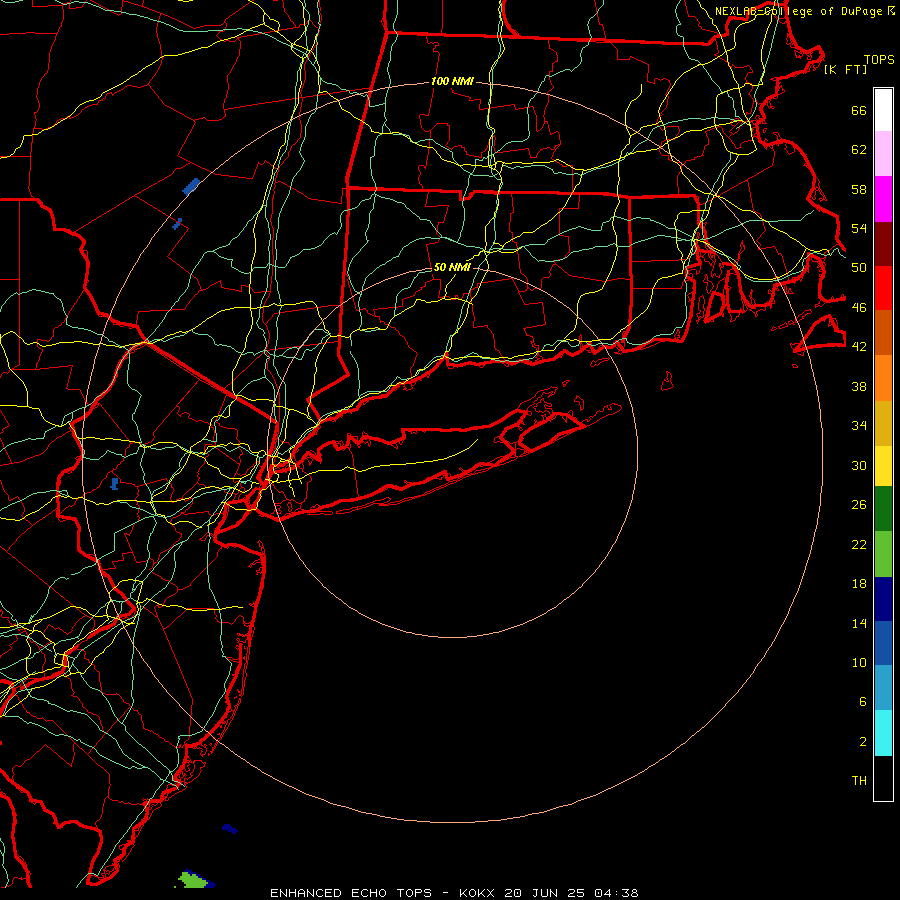Click the burnt orange legend swatch

click(x=883, y=332)
